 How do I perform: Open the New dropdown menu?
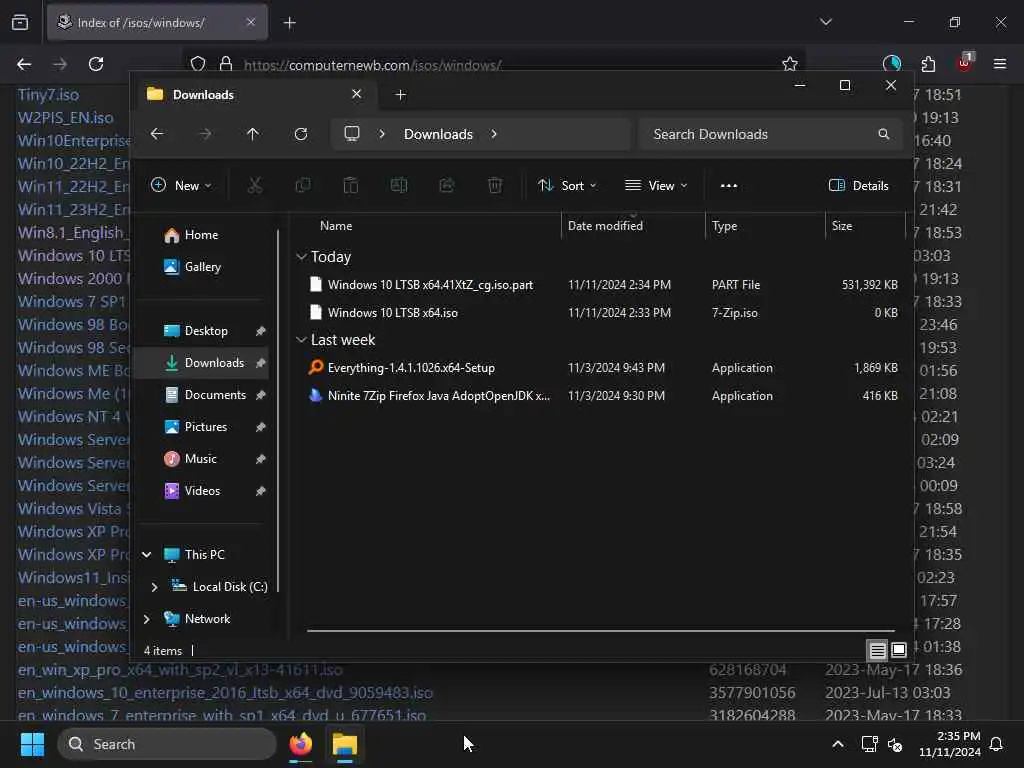tap(181, 185)
